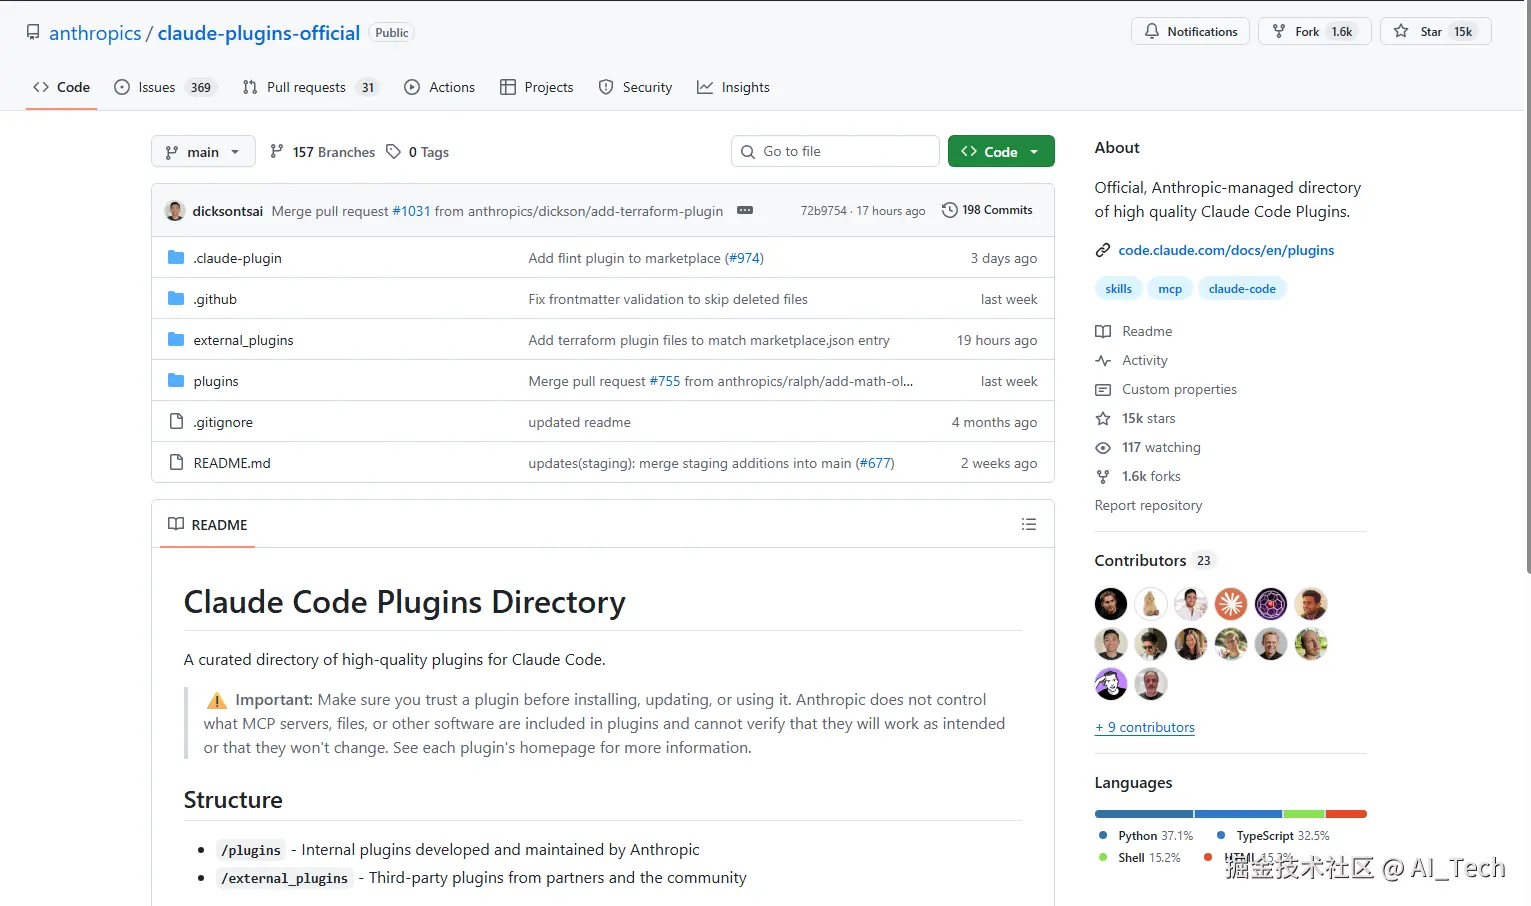This screenshot has width=1531, height=906.
Task: Click the Fork icon button
Action: click(x=1279, y=32)
